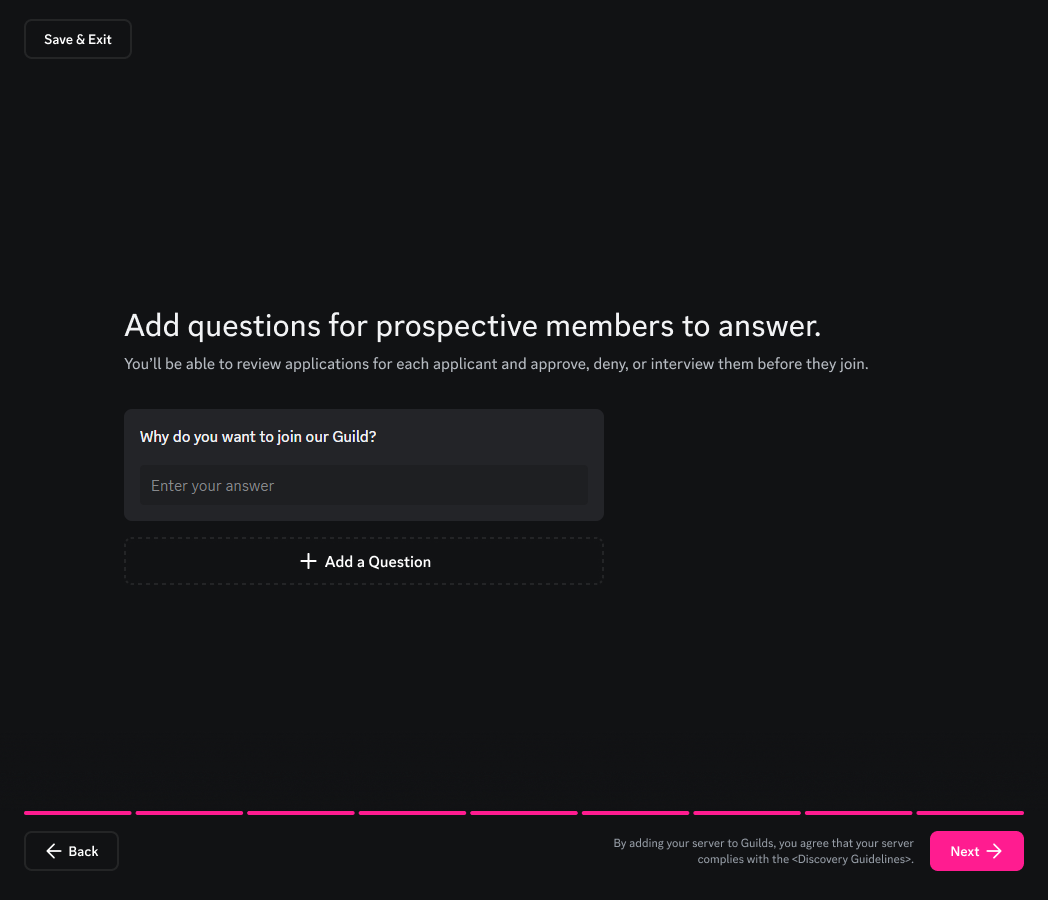Jump to the third progress step segment
The height and width of the screenshot is (900, 1048).
[301, 813]
